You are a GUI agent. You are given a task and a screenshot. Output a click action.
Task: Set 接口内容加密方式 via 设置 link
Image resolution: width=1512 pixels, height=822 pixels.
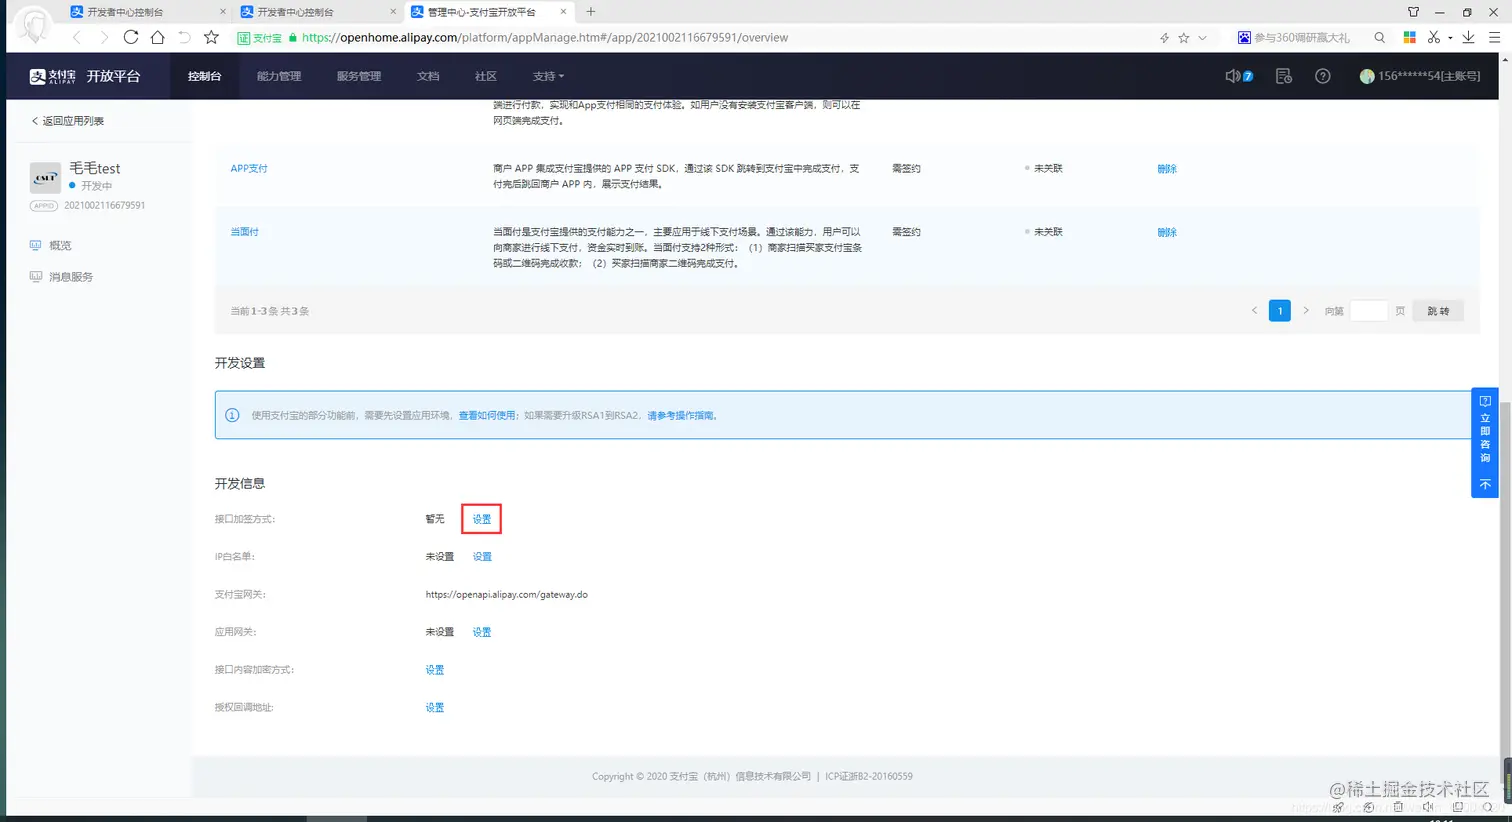[435, 670]
